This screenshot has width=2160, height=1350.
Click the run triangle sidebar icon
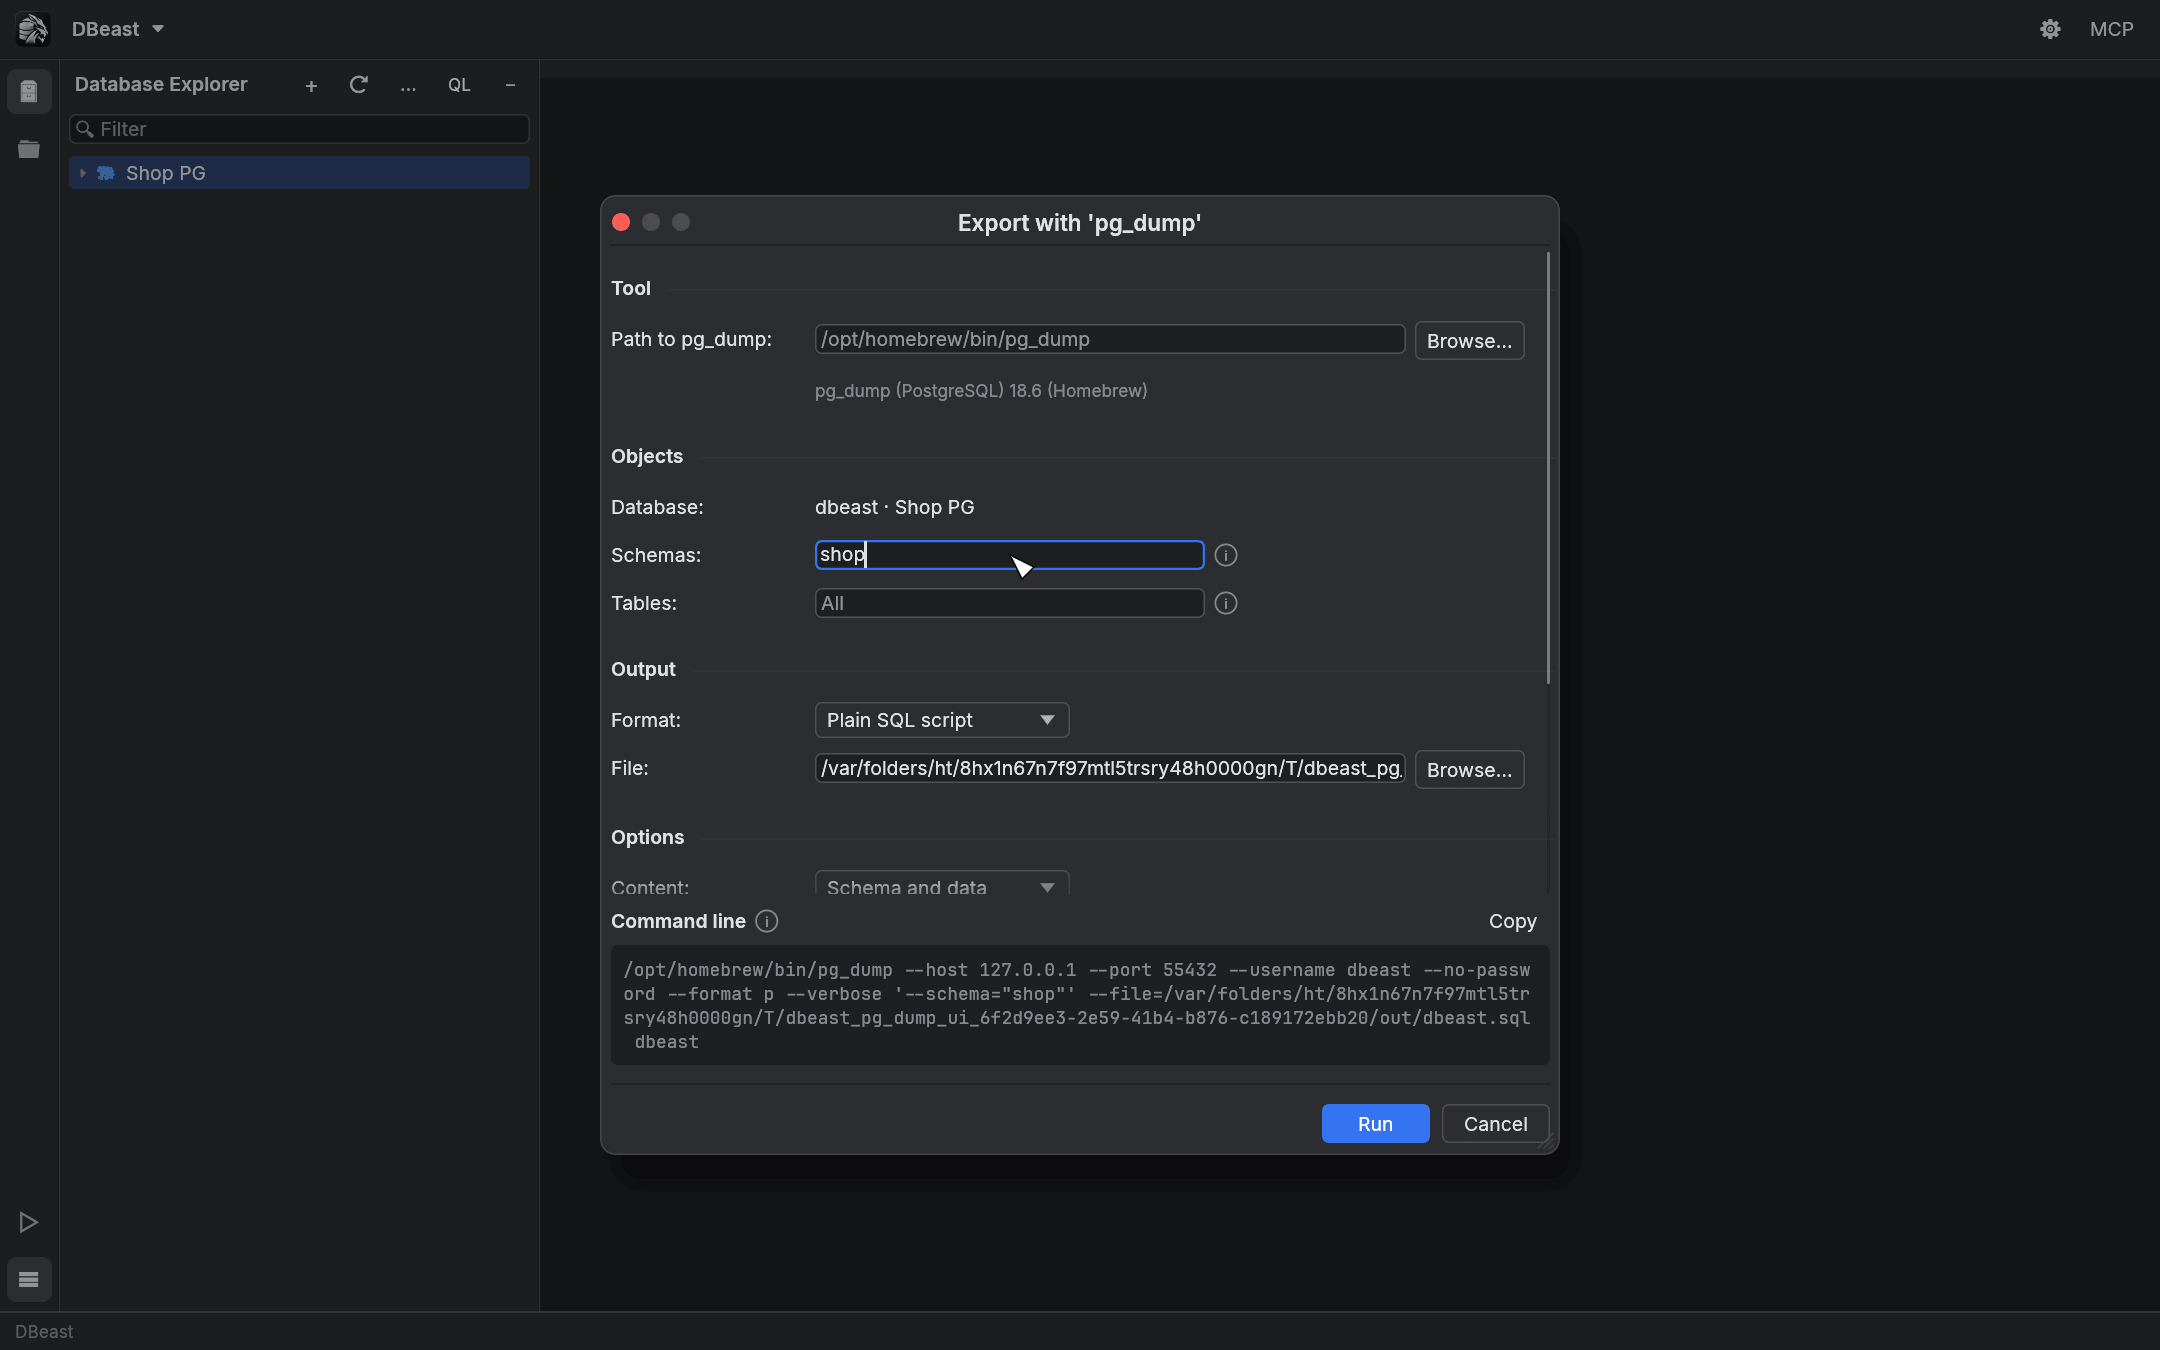(x=29, y=1222)
